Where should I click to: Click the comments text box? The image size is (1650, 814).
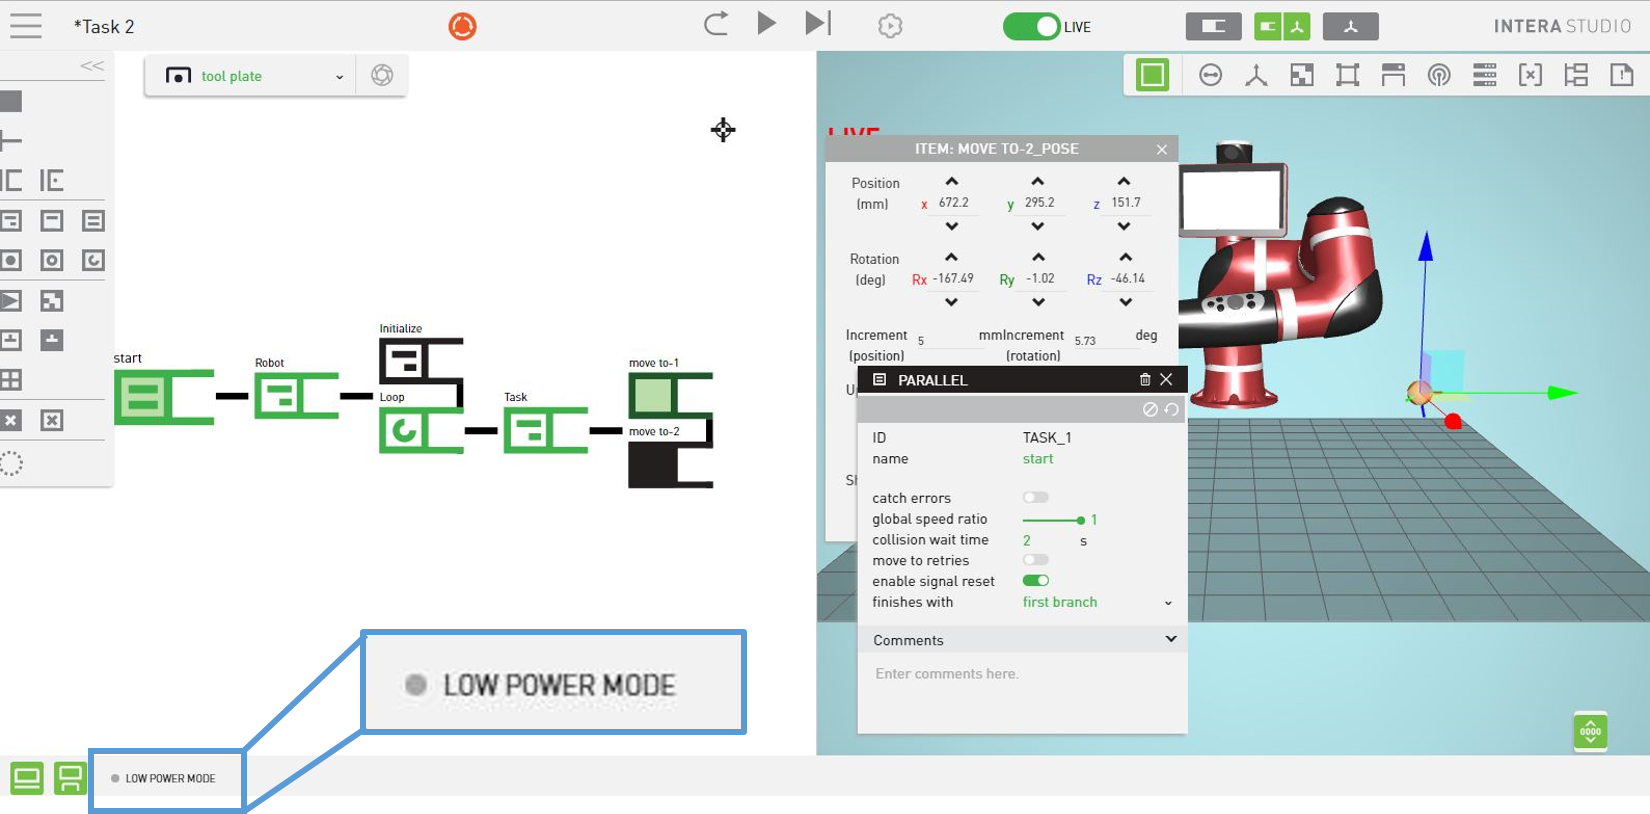pyautogui.click(x=1022, y=692)
